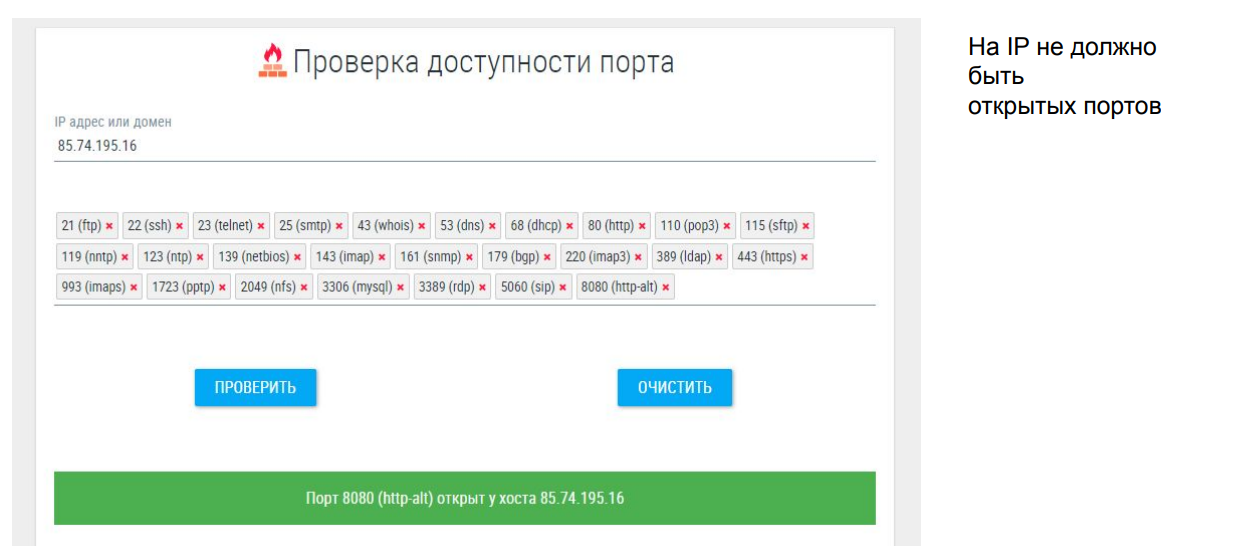Delete the 3389 (rdp) port chip

(x=482, y=288)
